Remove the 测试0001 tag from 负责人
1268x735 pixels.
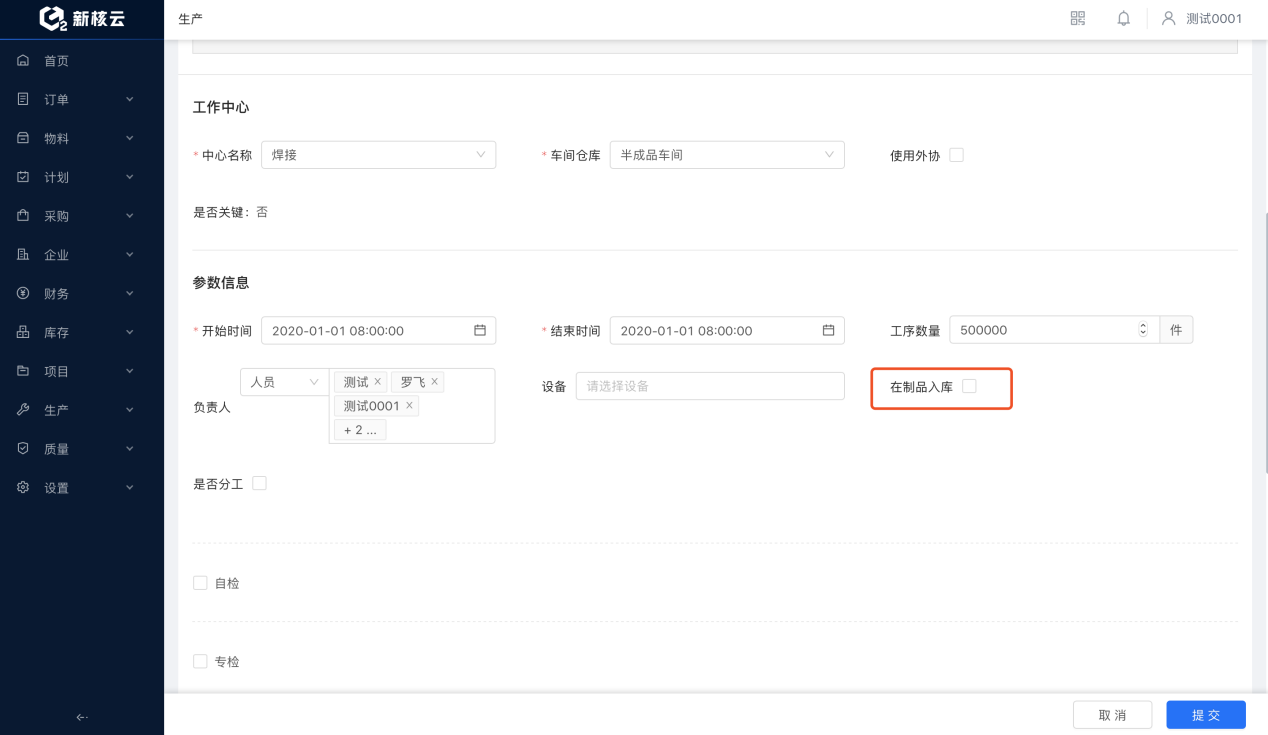[x=409, y=406]
